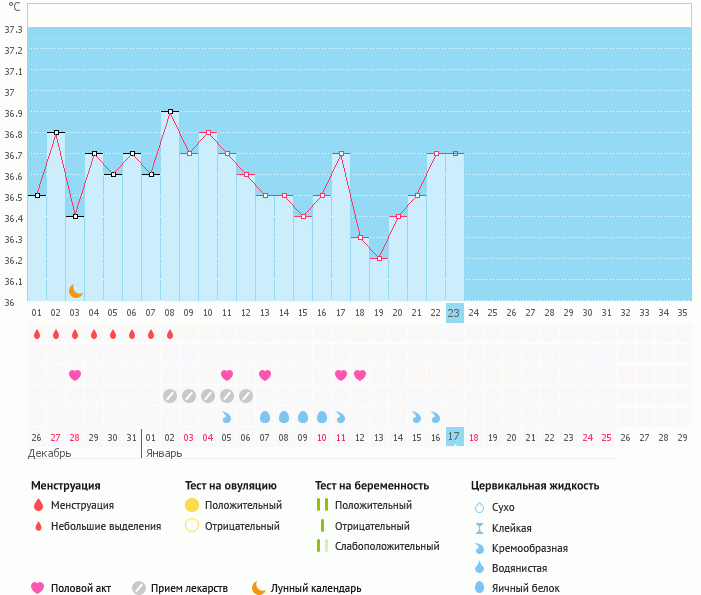The image size is (701, 595).
Task: Click the intercourse heart icon on cycle day 03
Action: coord(75,375)
